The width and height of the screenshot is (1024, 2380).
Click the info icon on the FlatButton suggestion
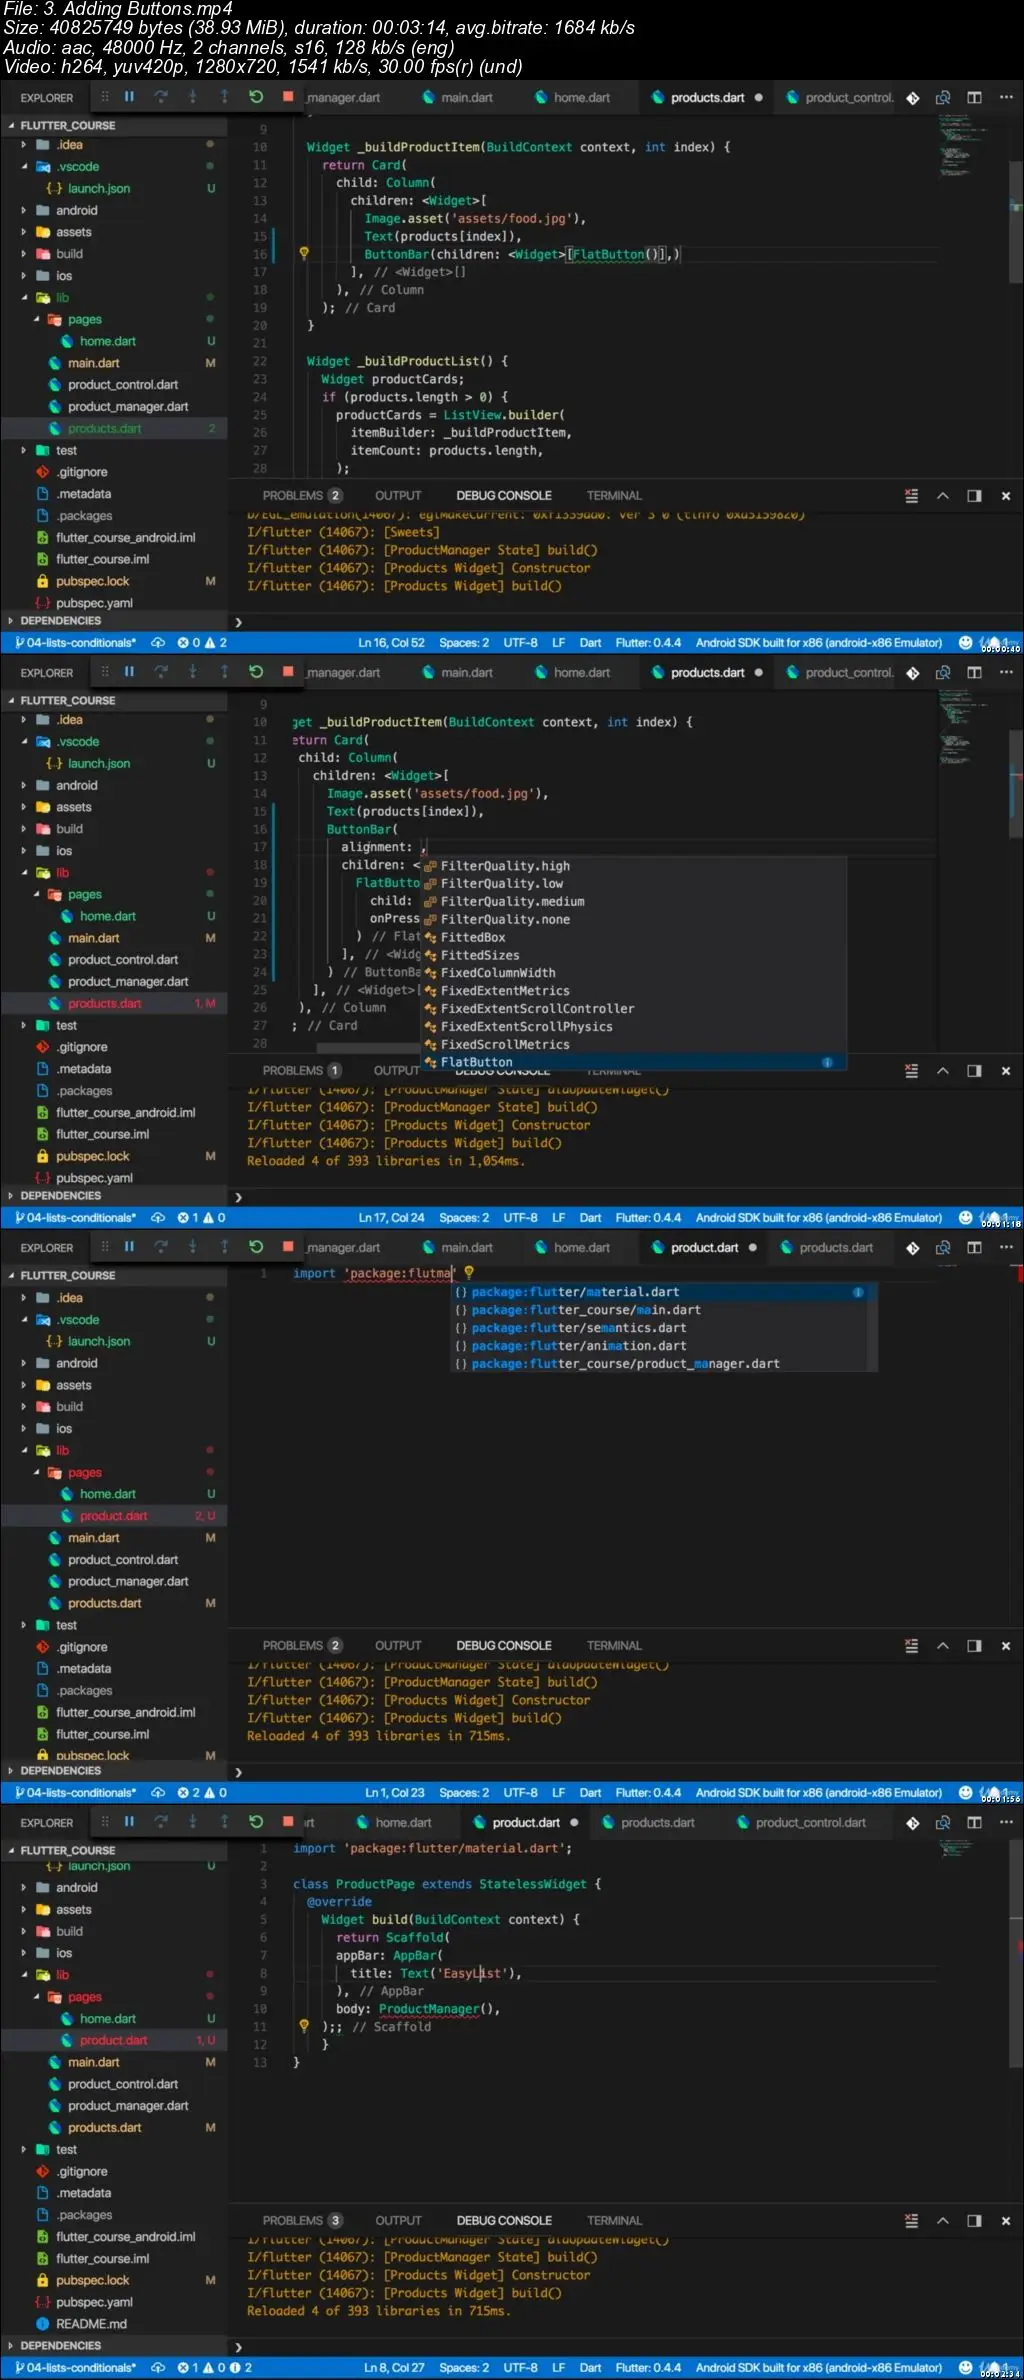[827, 1062]
